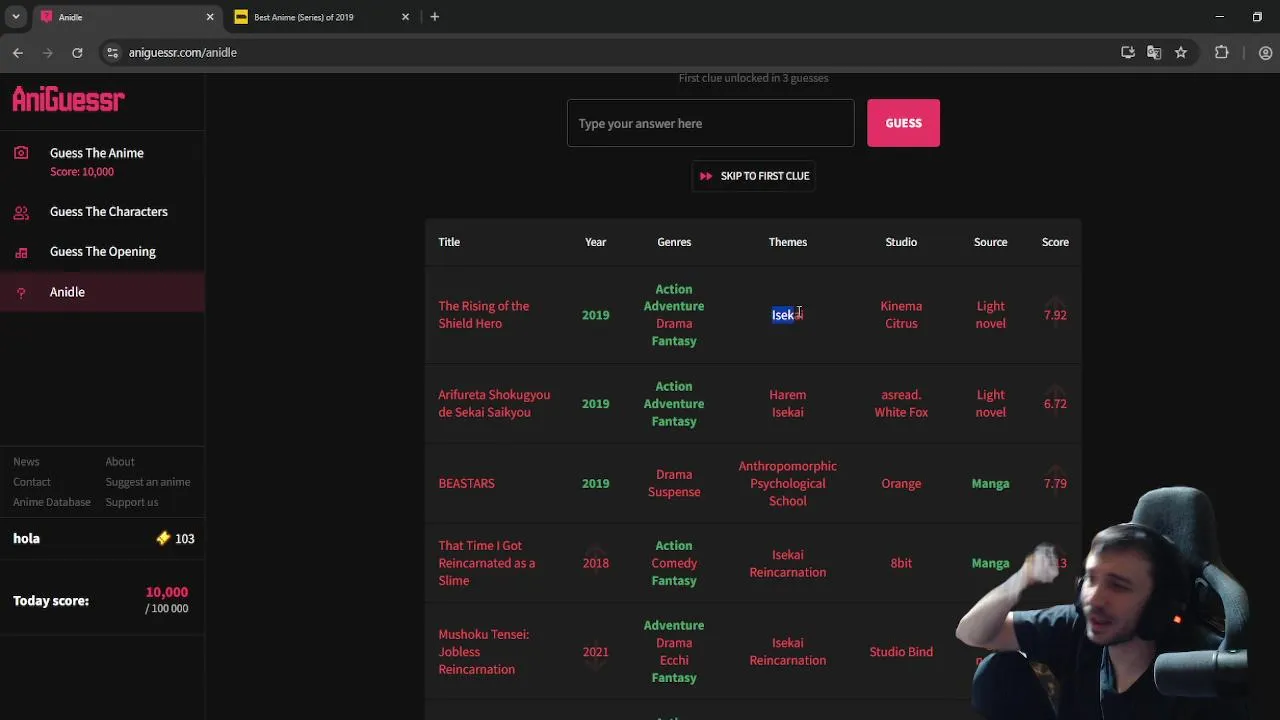
Task: Close the Anidle browser tab
Action: click(210, 17)
